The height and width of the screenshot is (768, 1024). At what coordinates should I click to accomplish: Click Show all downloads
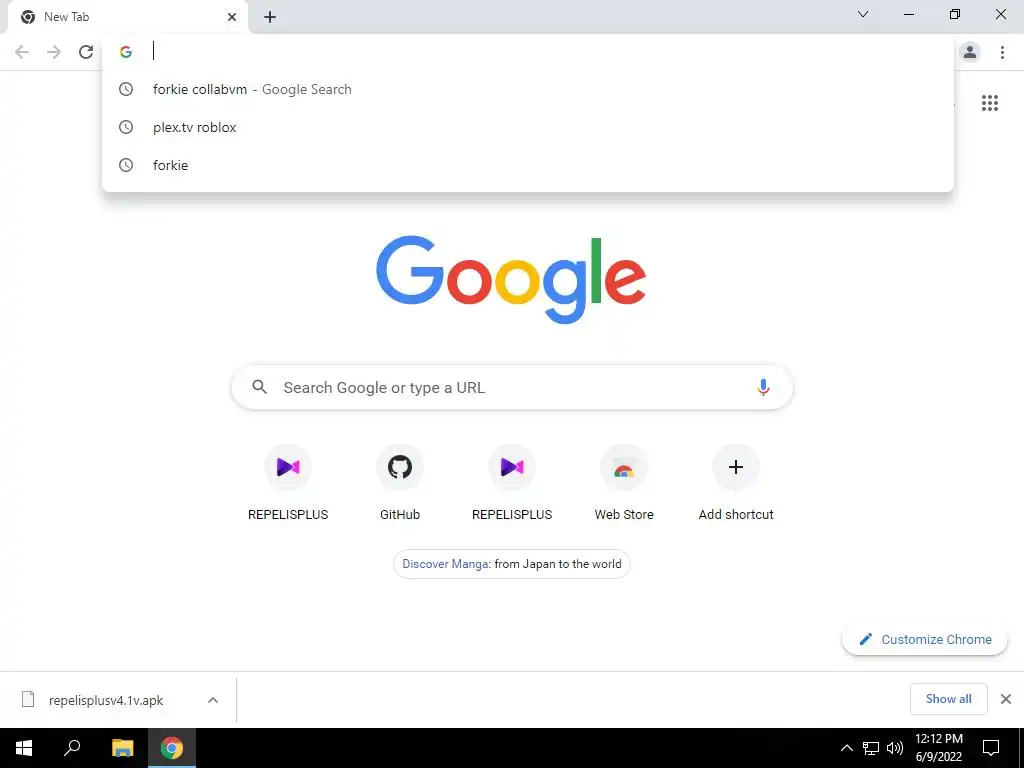click(948, 699)
